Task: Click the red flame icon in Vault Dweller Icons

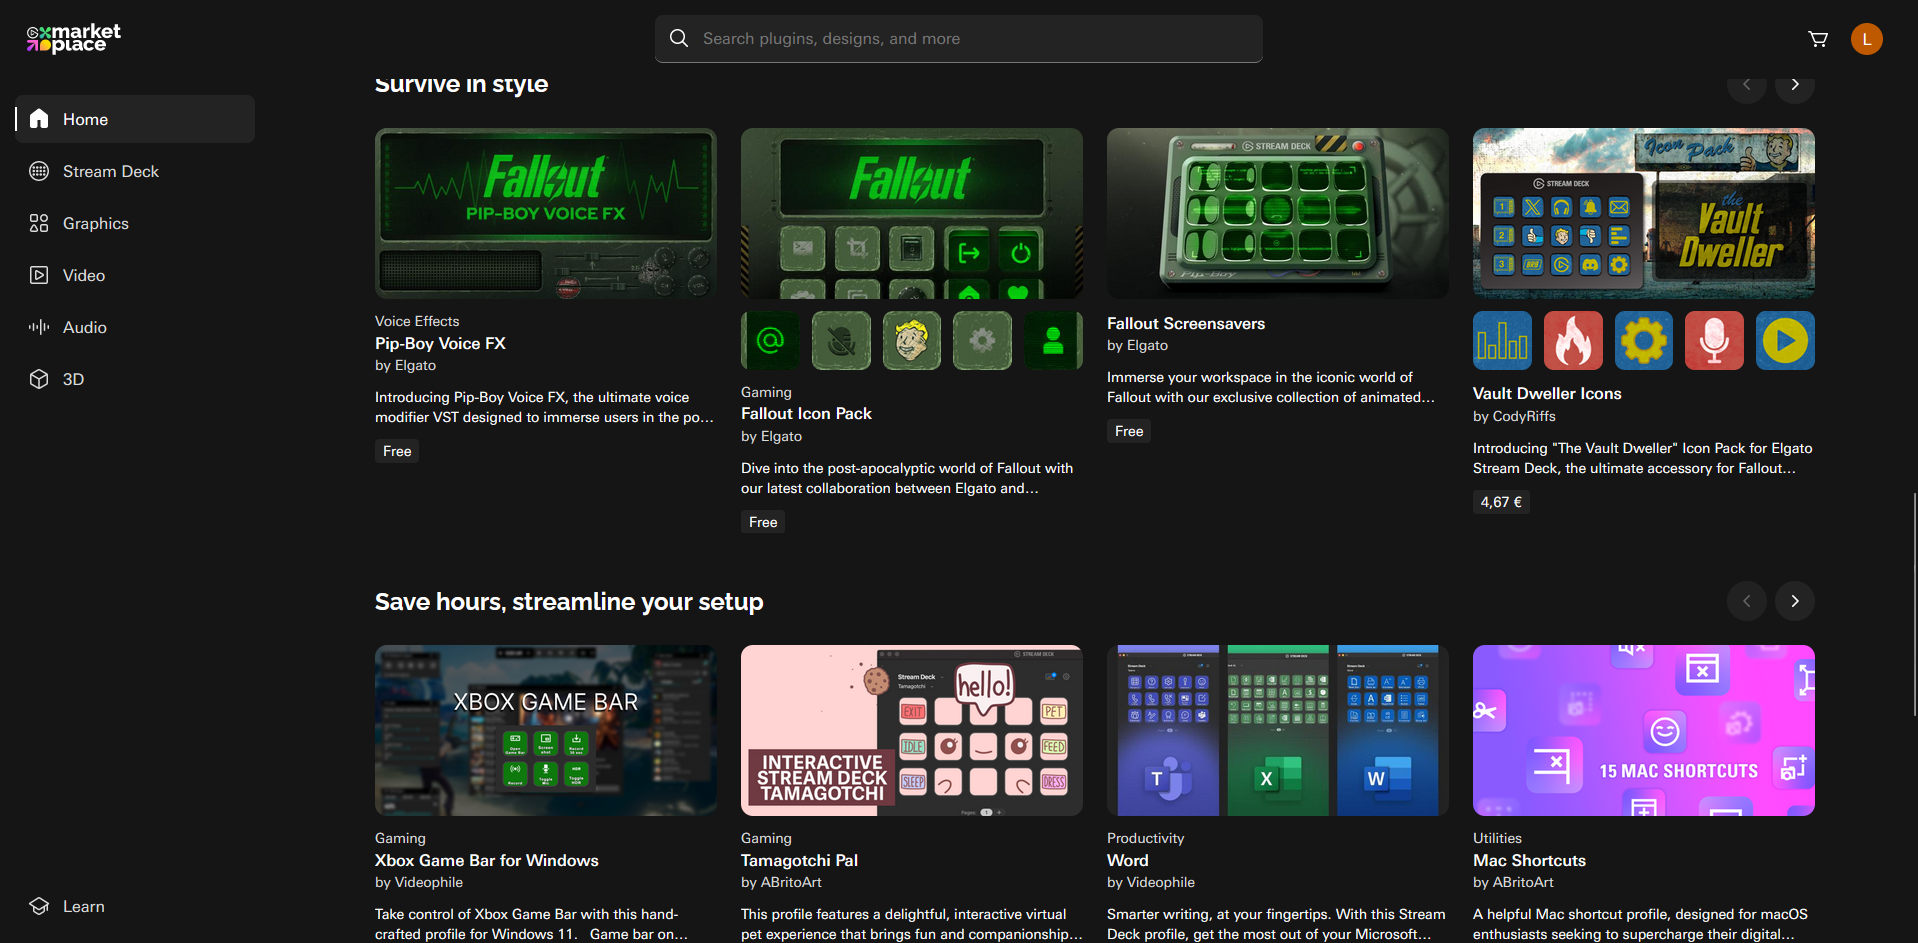Action: 1572,341
